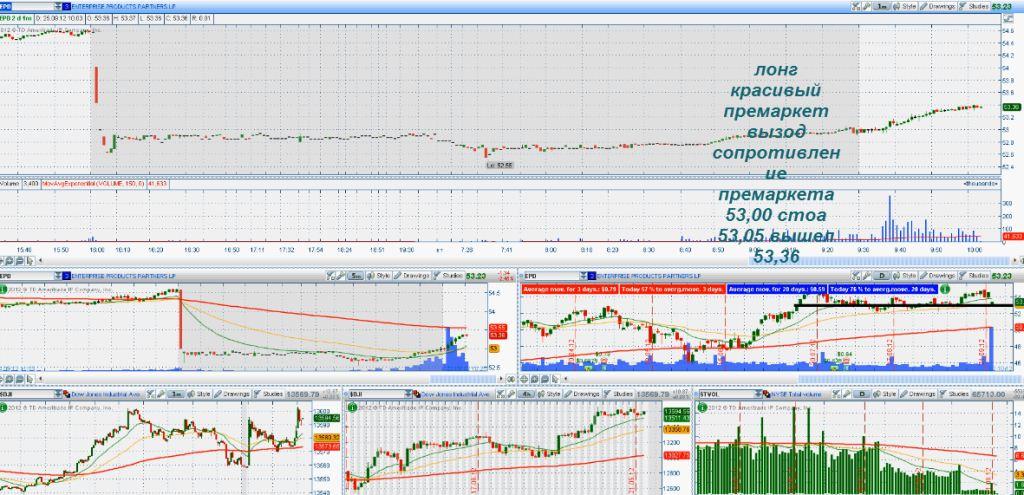Open Style dropdown on EPD 5m chart
Image resolution: width=1024 pixels, height=495 pixels.
(377, 276)
